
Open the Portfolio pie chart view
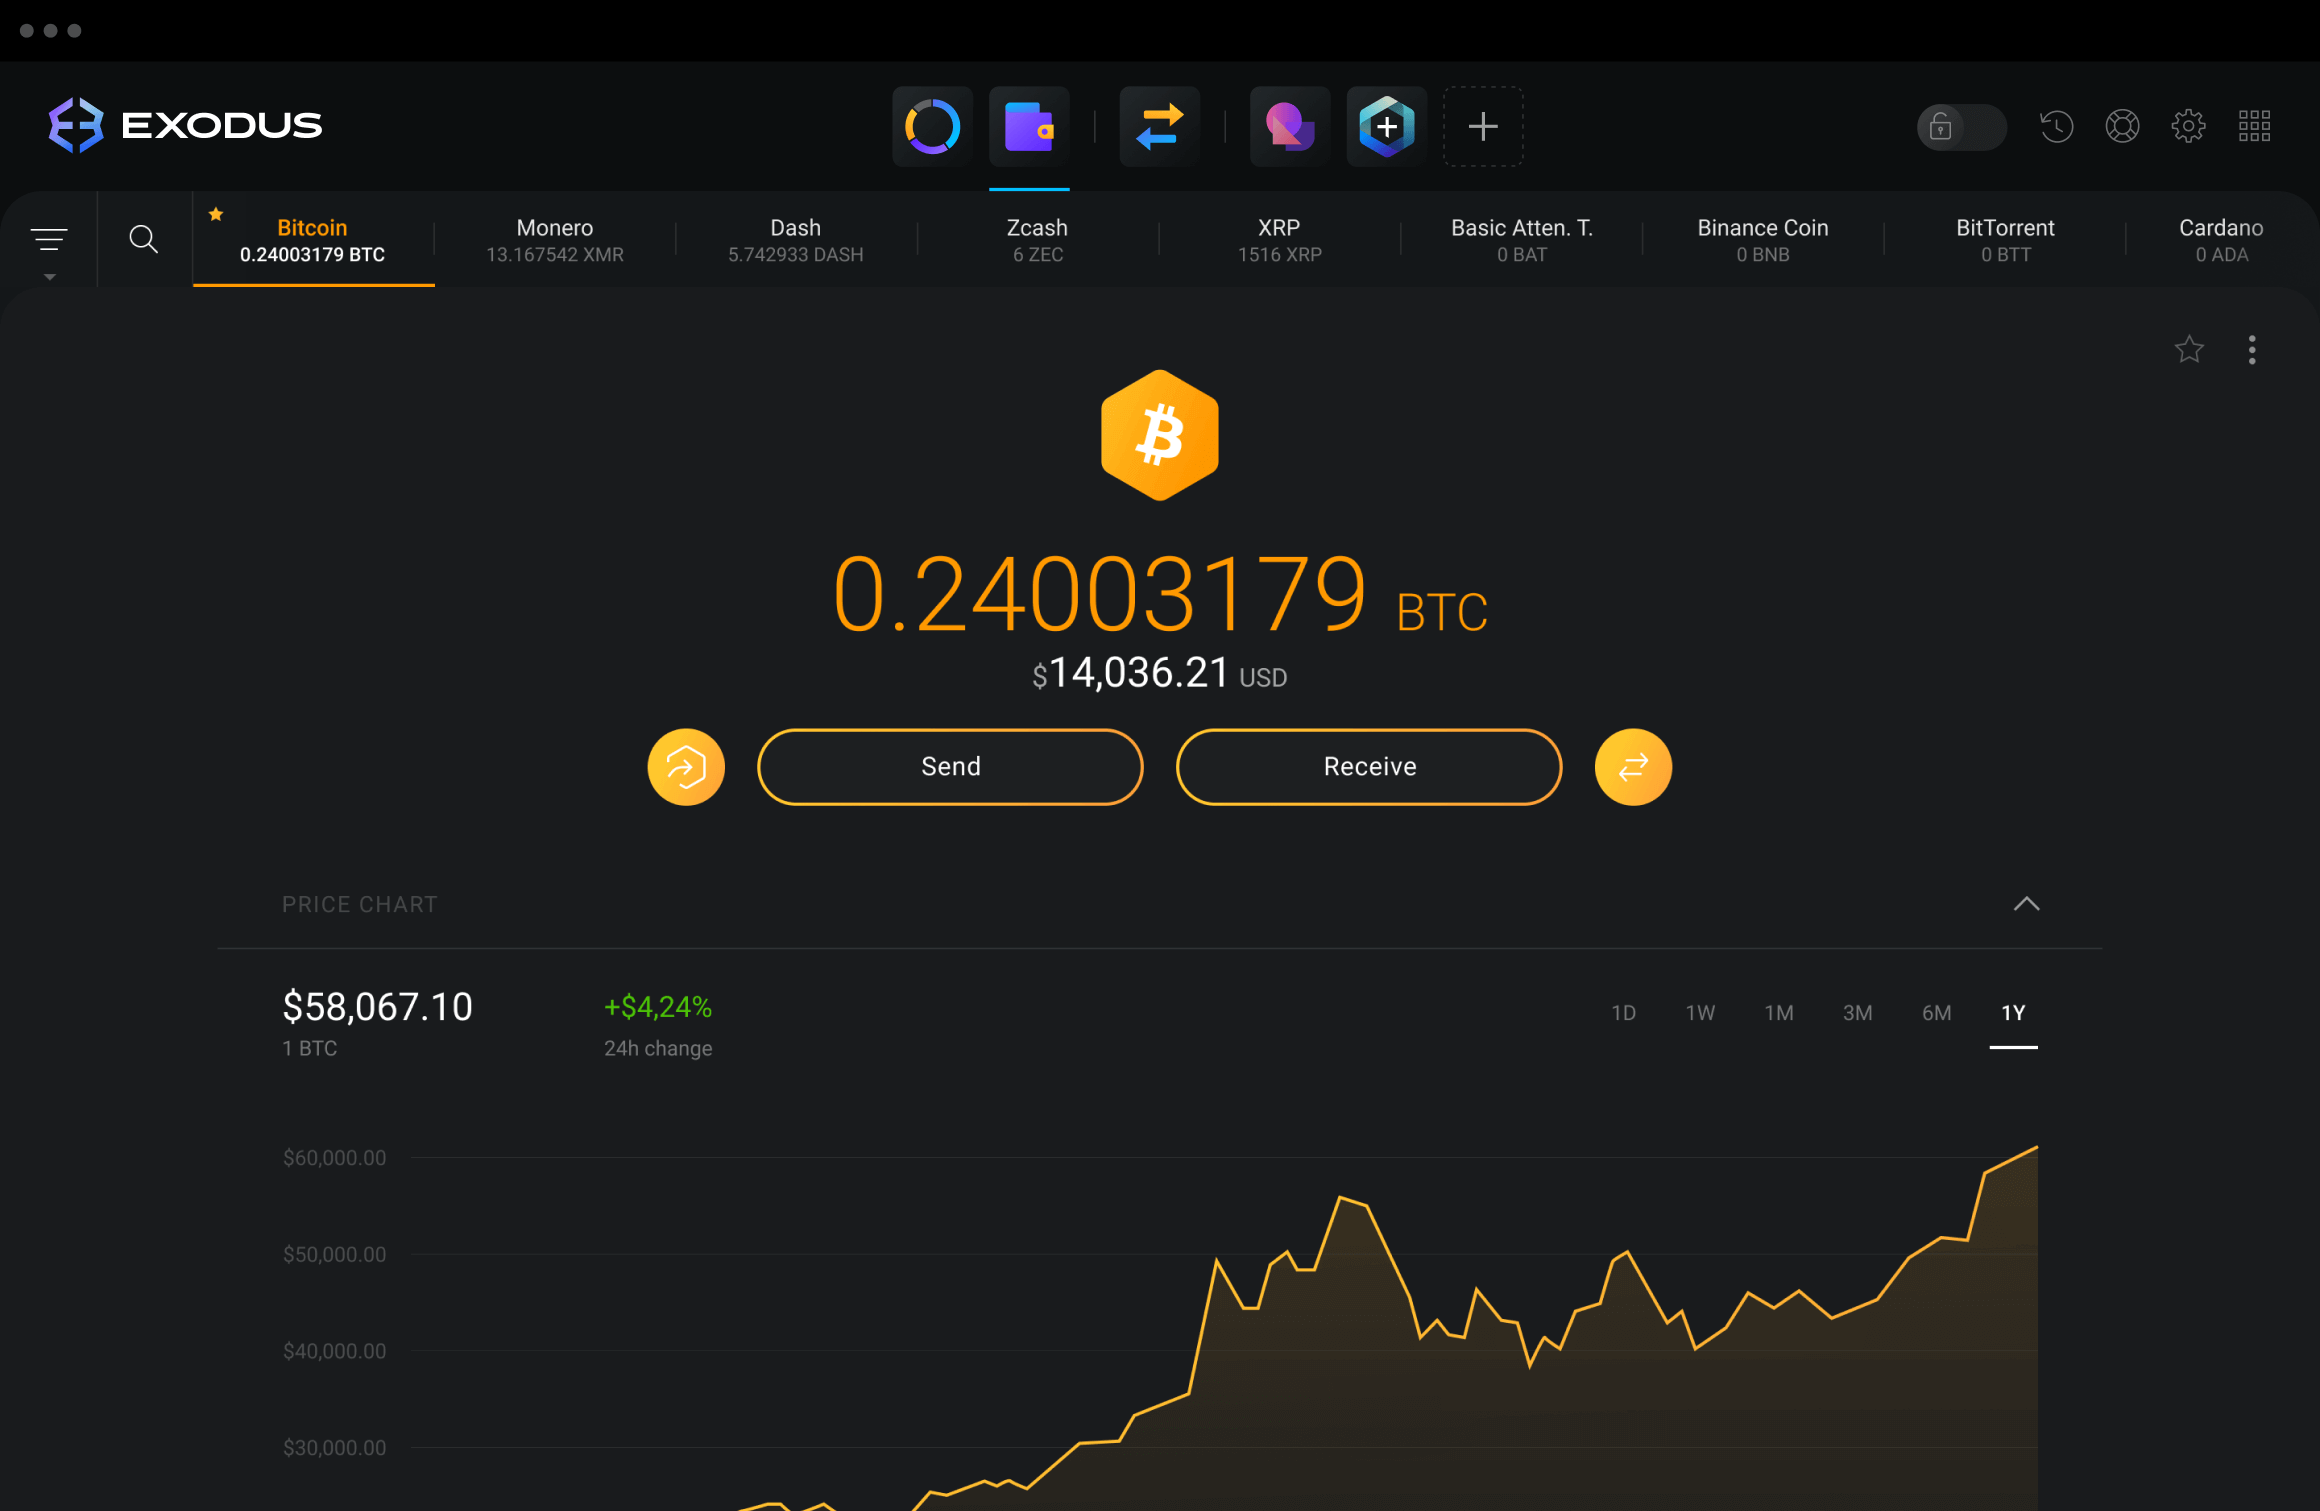pyautogui.click(x=931, y=126)
